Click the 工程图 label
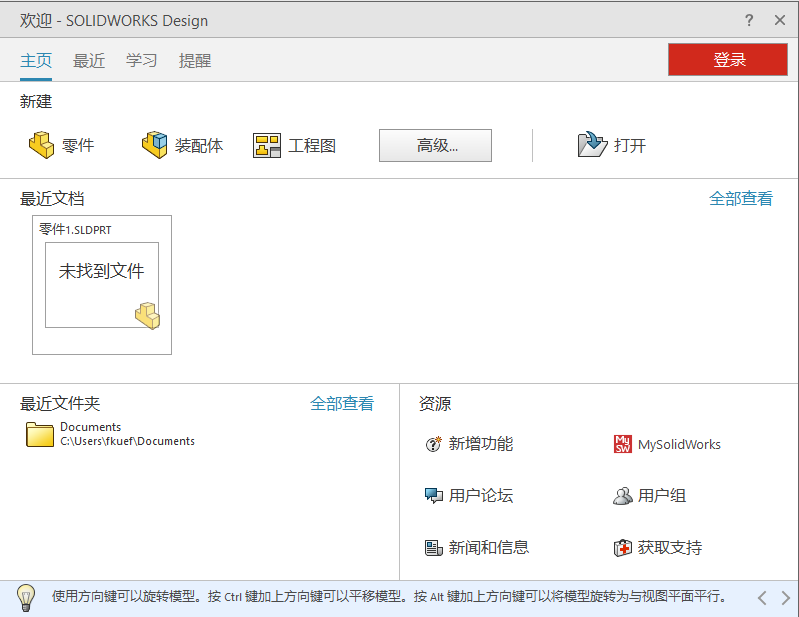This screenshot has width=799, height=617. 312,146
